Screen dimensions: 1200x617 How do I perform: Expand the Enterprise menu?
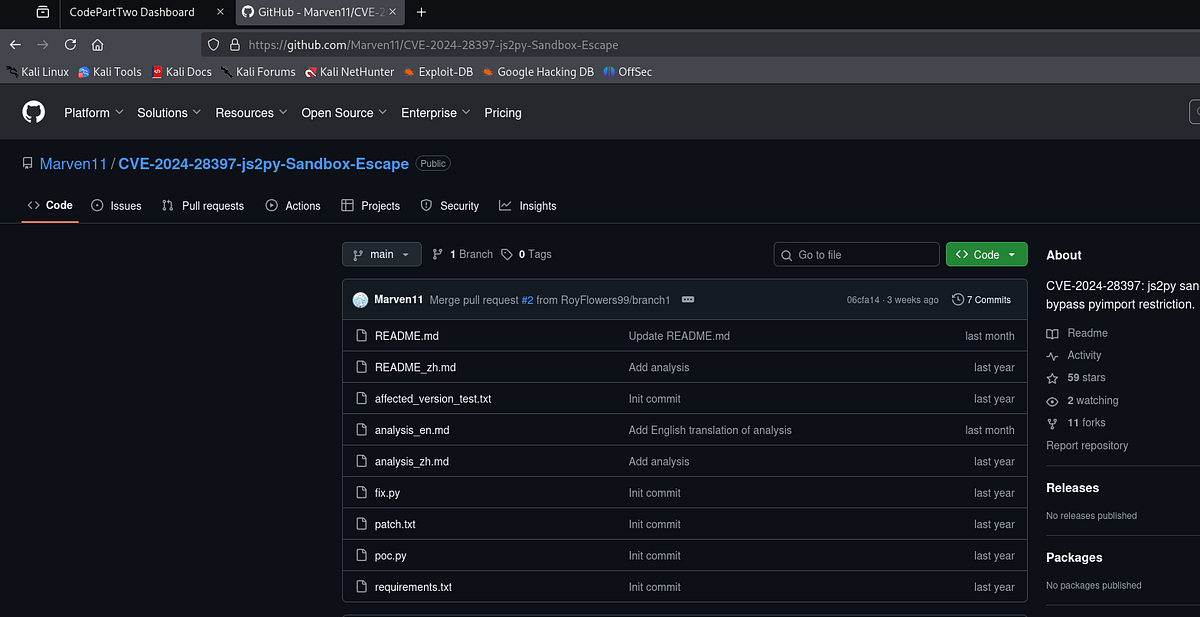pyautogui.click(x=435, y=113)
